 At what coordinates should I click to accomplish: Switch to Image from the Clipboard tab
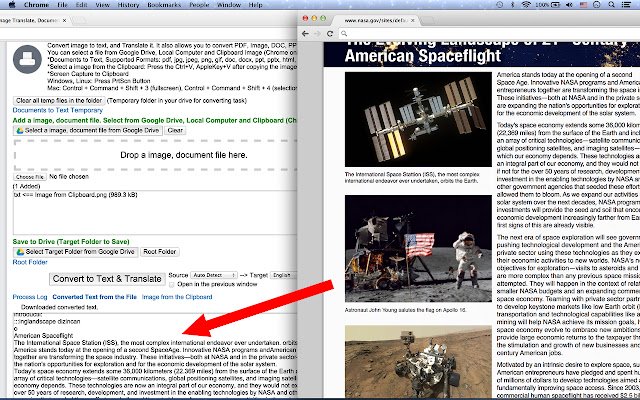pyautogui.click(x=177, y=297)
